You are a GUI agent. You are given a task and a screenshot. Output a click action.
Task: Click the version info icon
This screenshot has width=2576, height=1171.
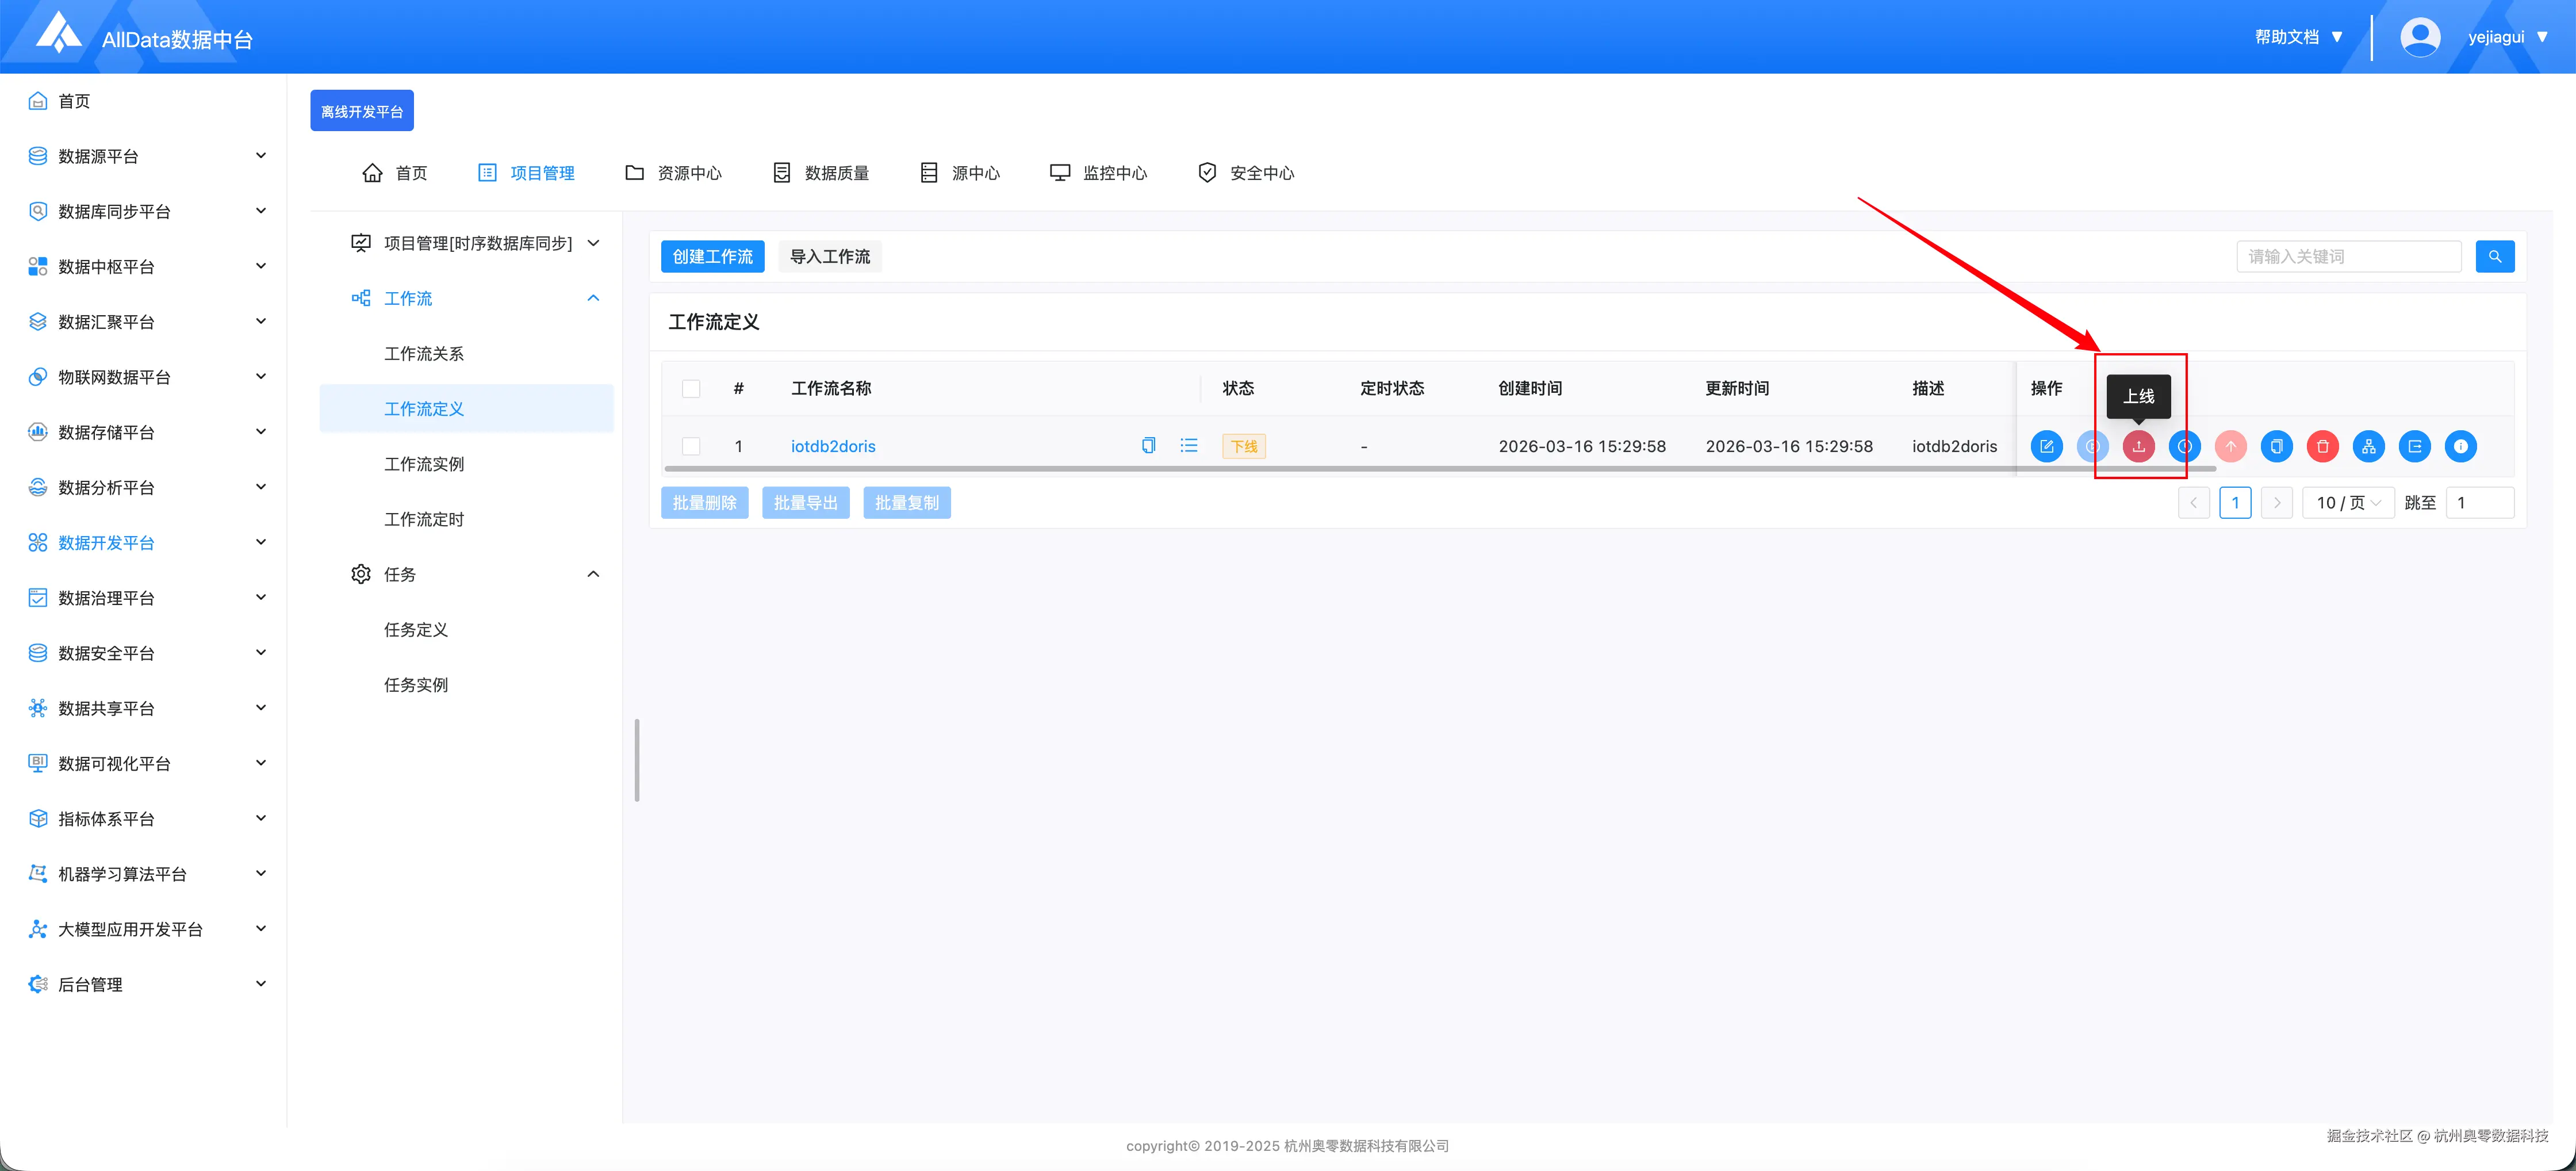point(2460,446)
